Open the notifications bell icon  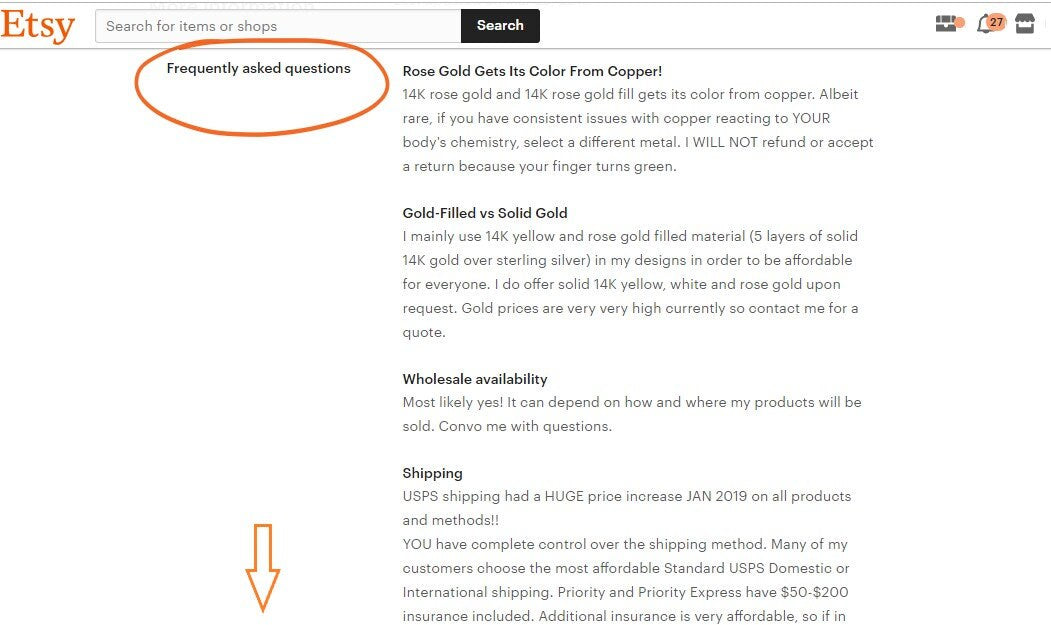pos(985,25)
